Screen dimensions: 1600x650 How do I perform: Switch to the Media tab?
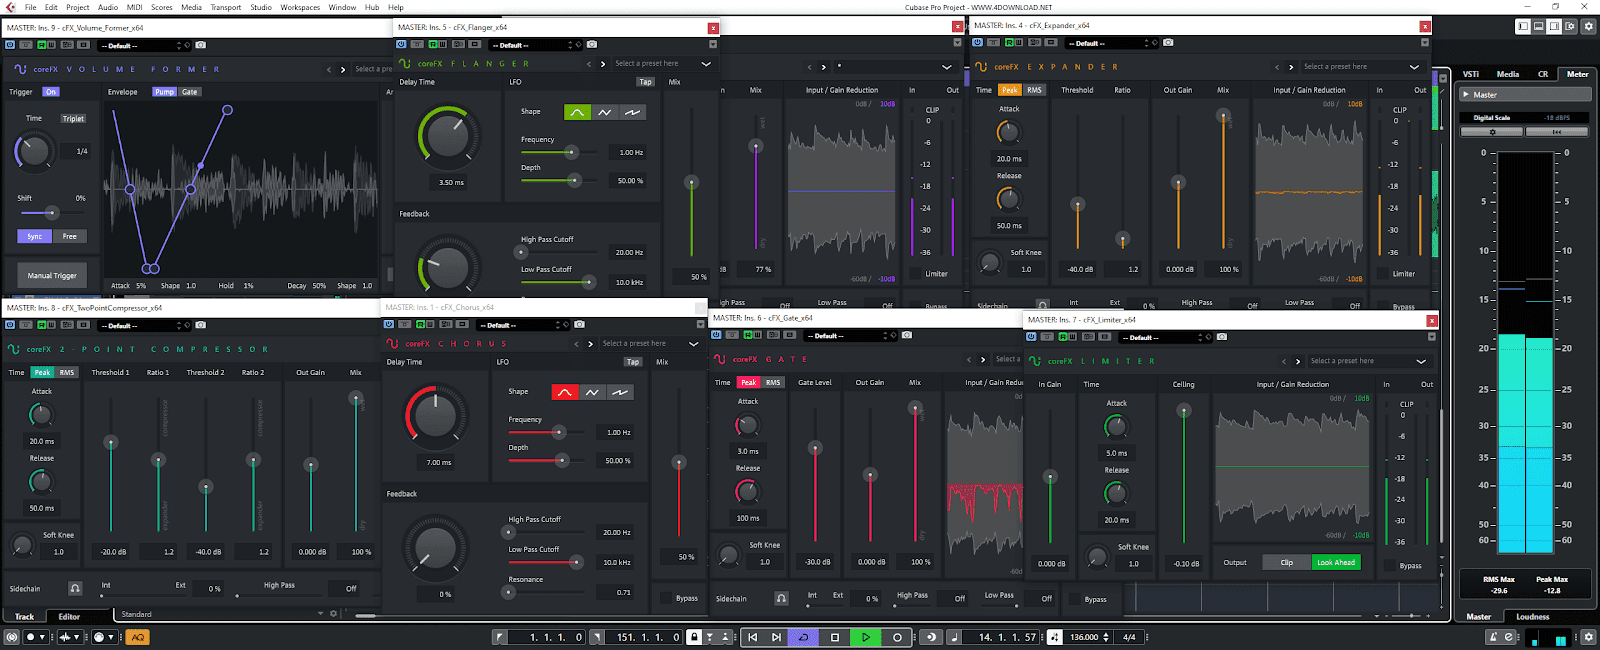click(x=1507, y=74)
